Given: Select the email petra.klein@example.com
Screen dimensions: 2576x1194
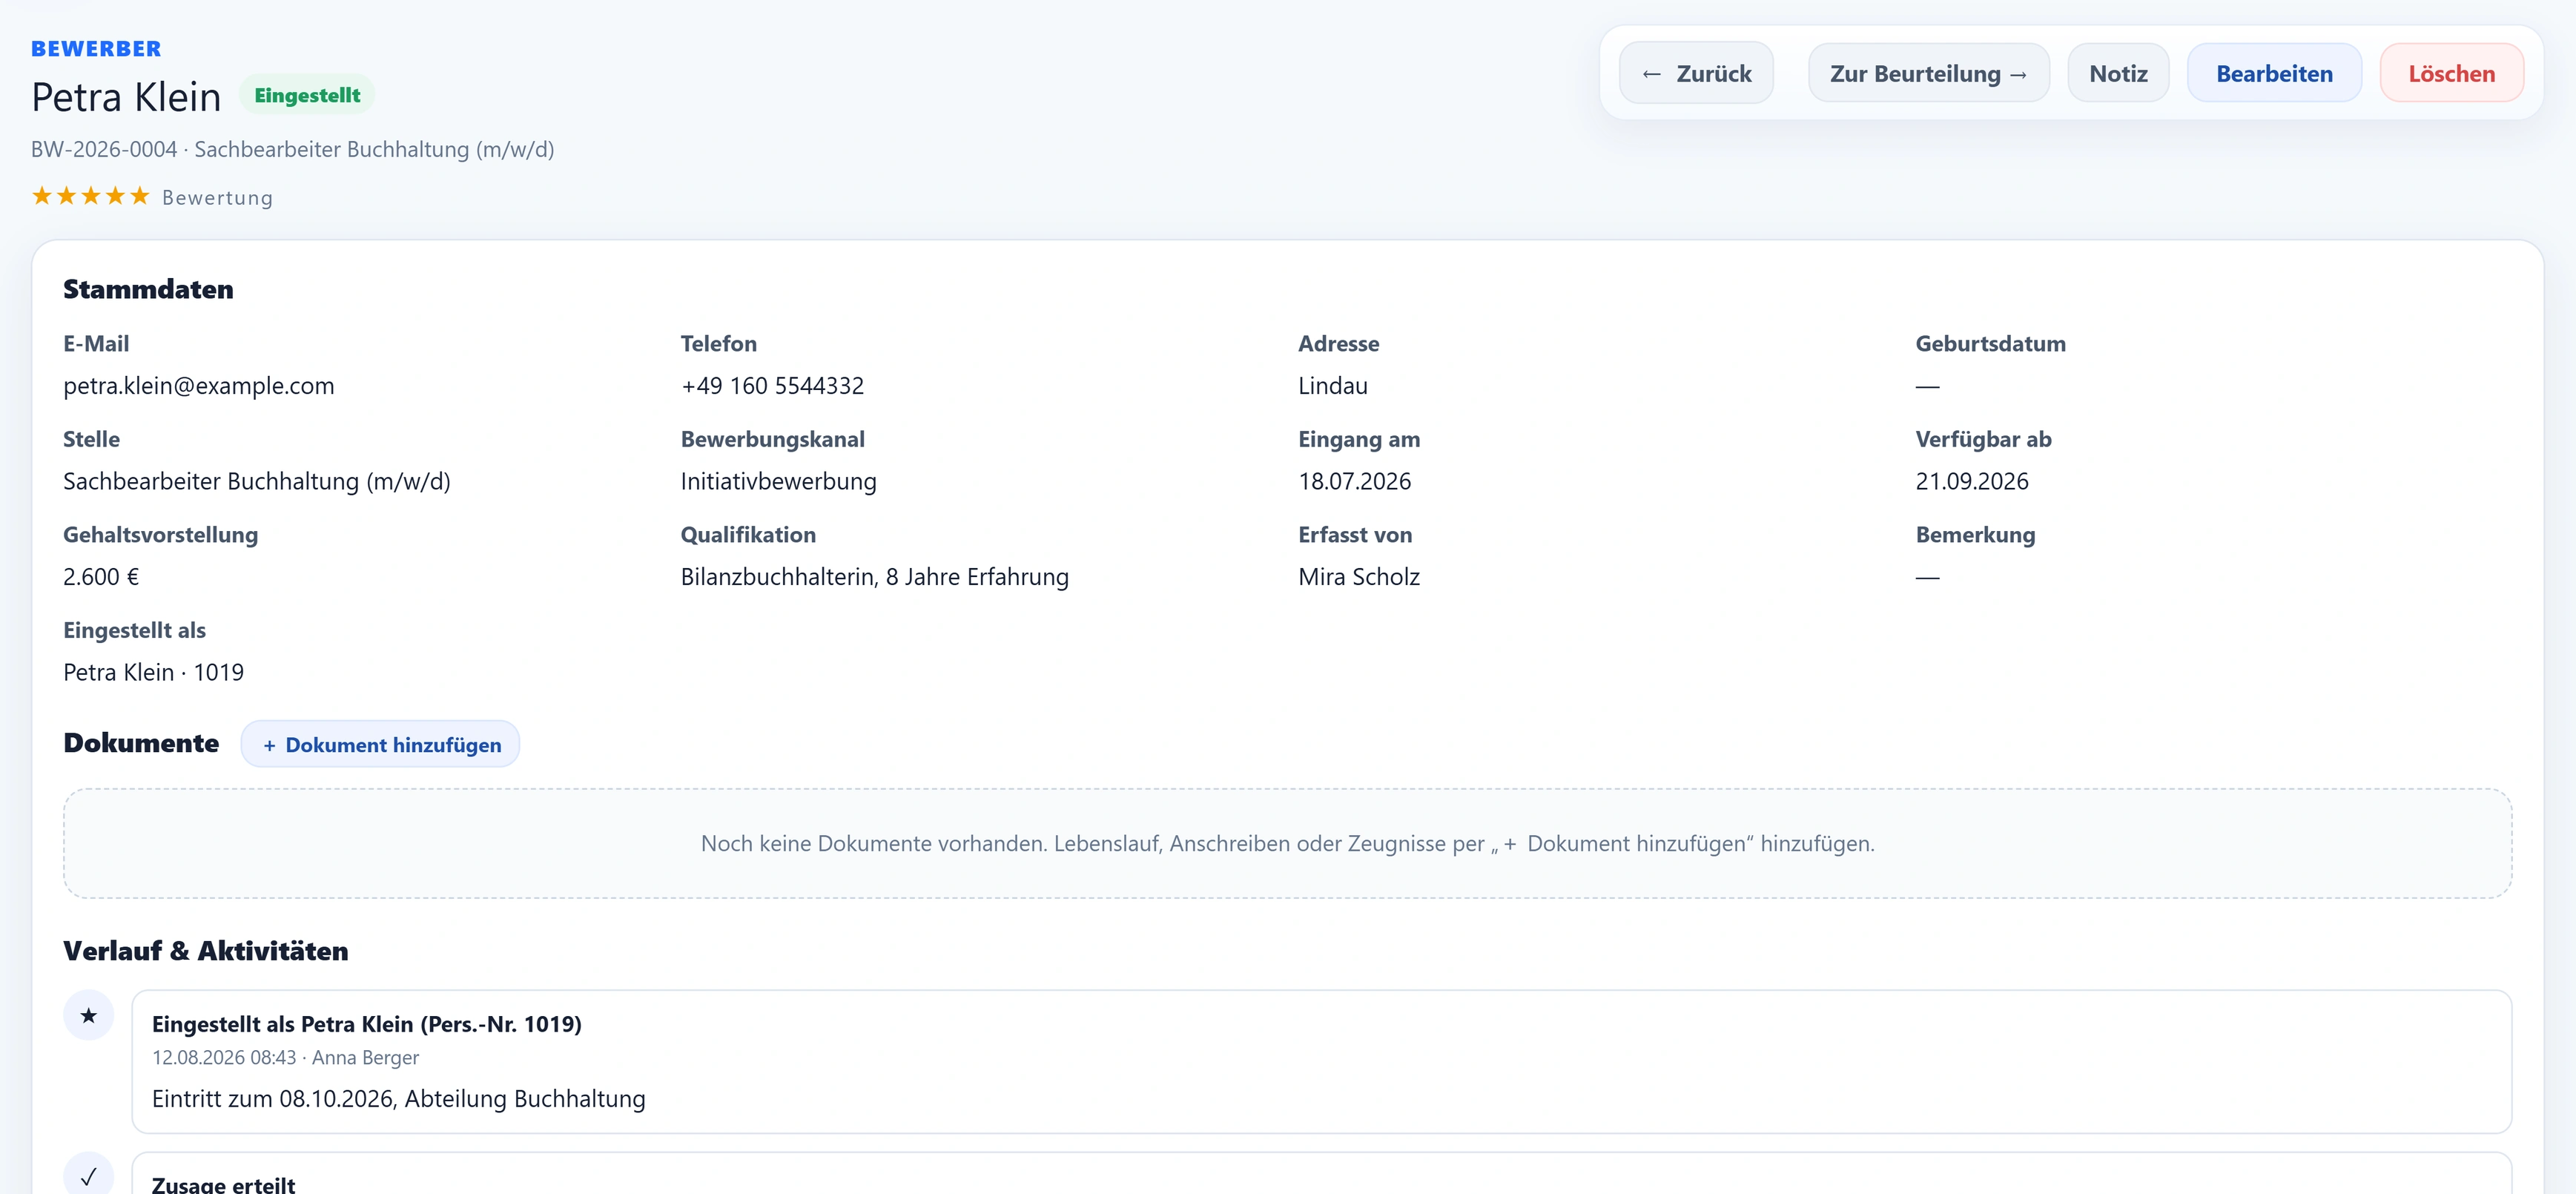Looking at the screenshot, I should (x=199, y=385).
